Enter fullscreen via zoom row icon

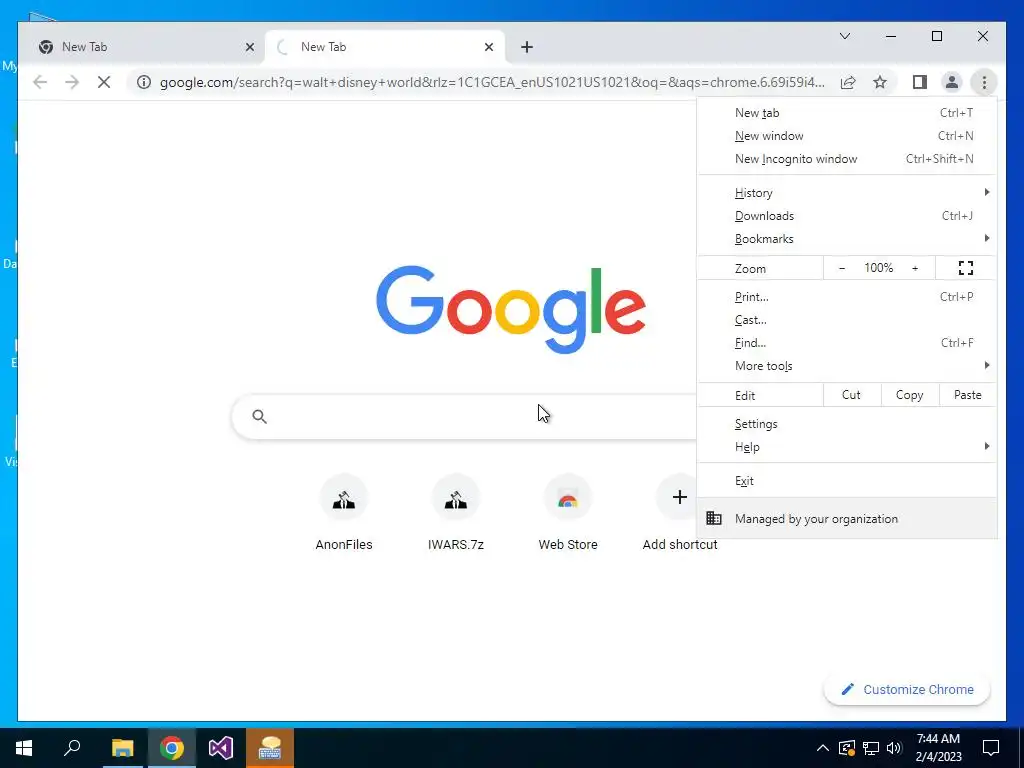coord(965,268)
